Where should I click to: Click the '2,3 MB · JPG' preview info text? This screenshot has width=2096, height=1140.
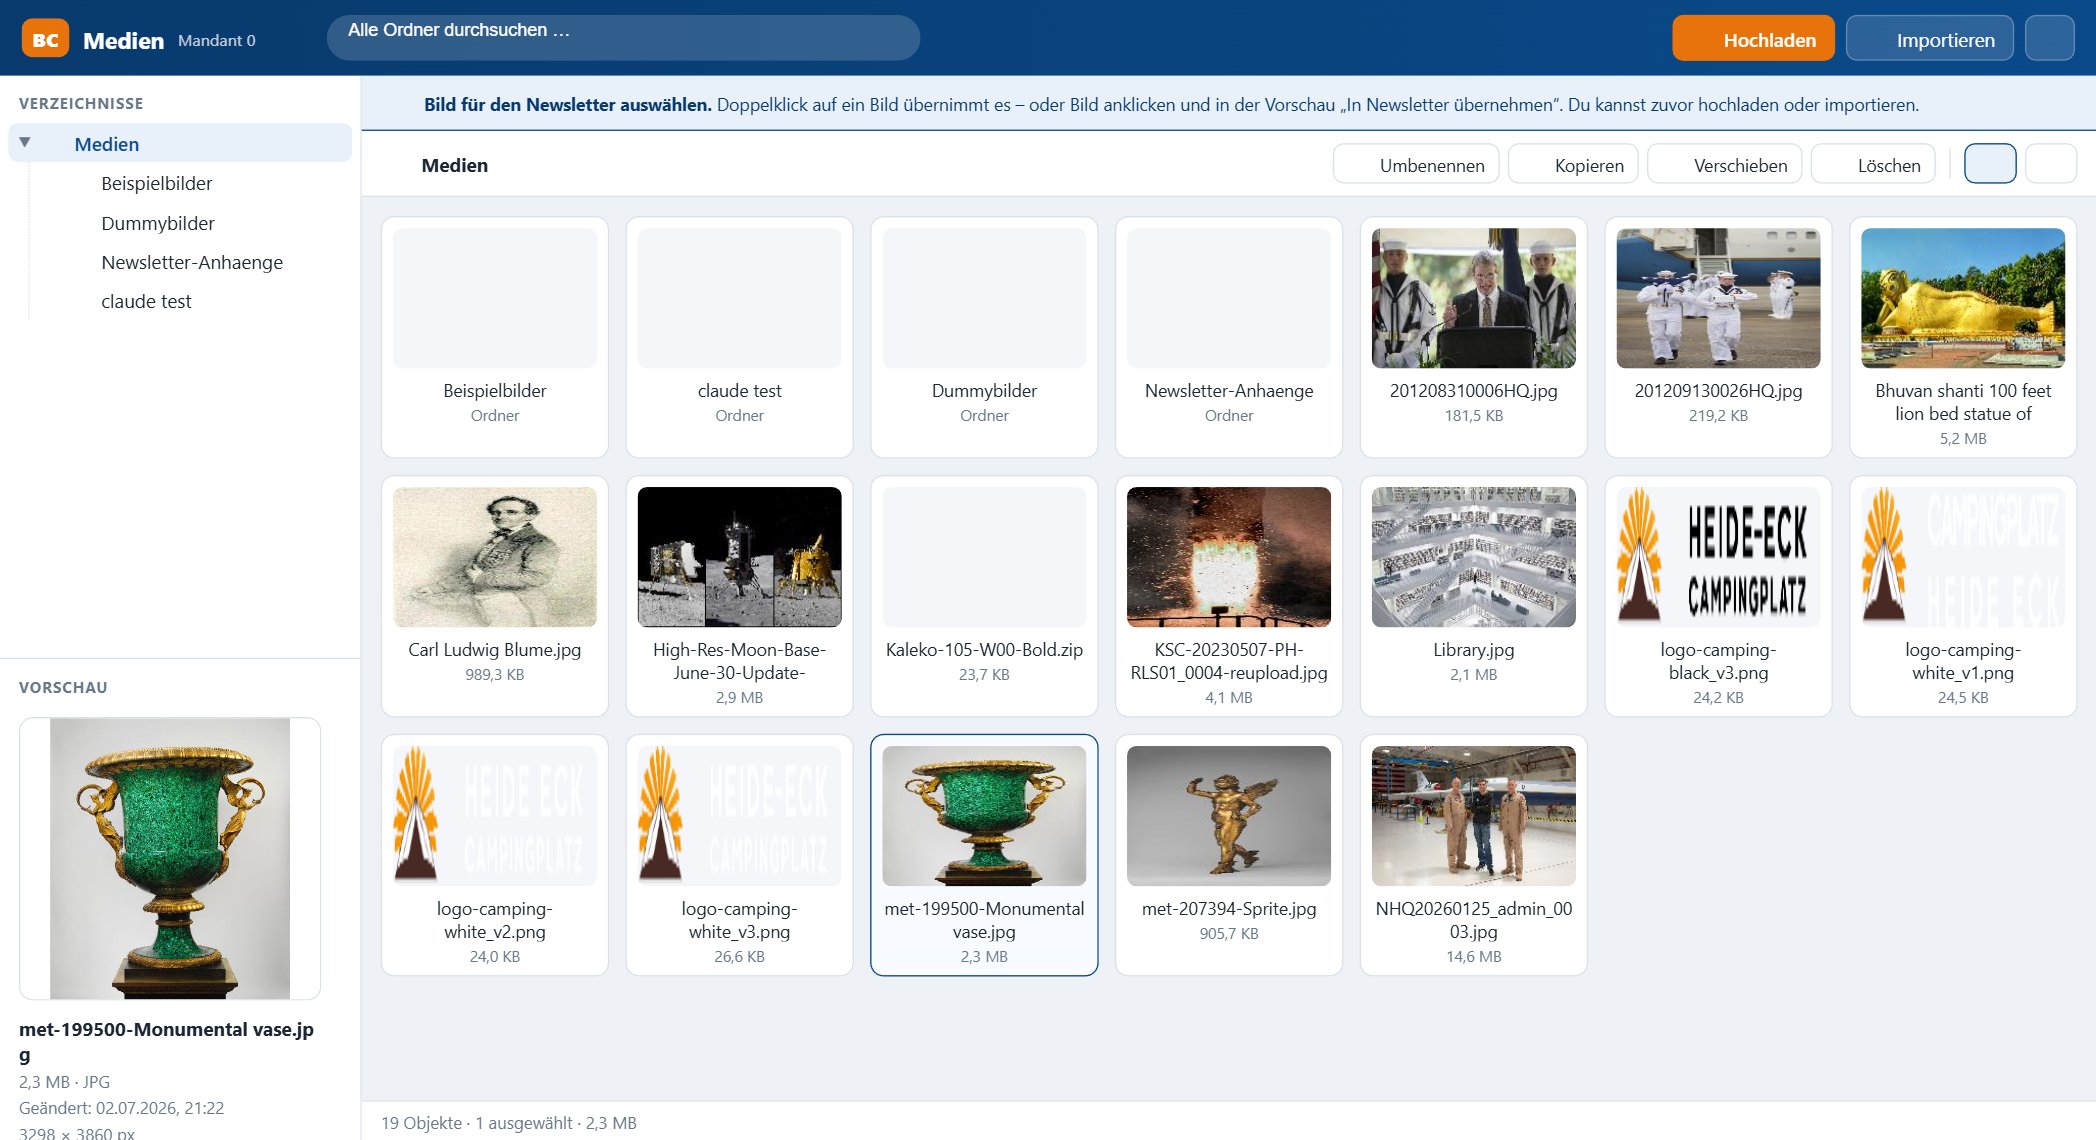64,1081
